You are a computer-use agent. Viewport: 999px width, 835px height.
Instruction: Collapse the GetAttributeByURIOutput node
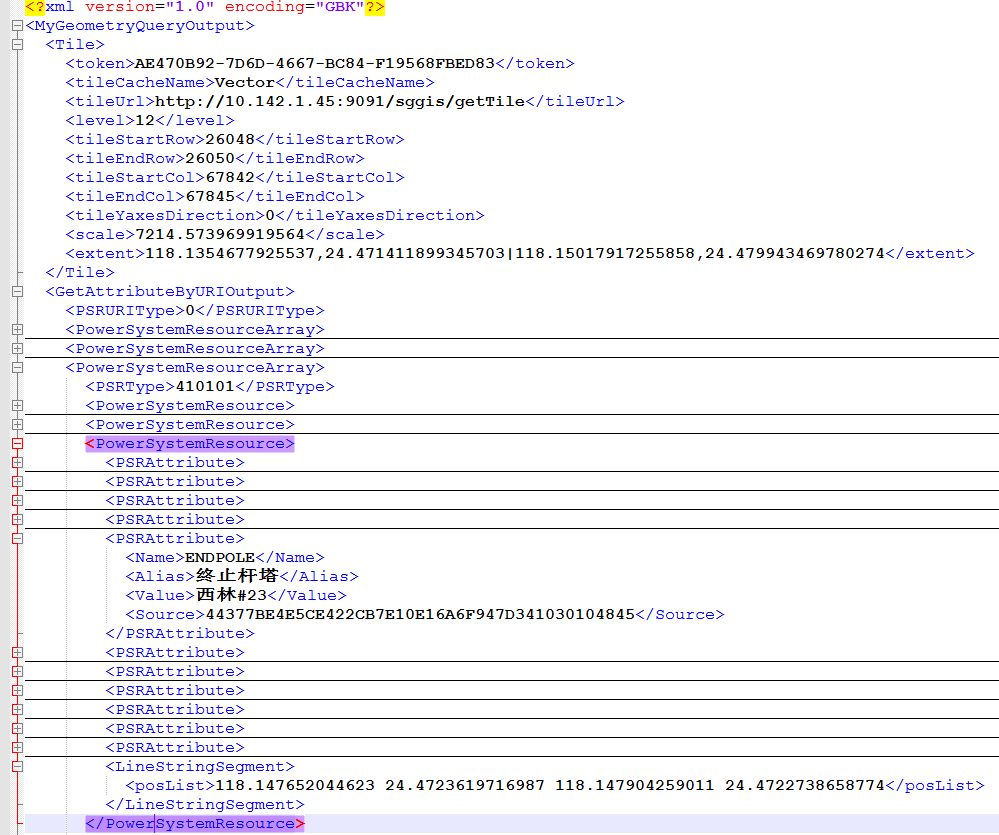tap(18, 292)
